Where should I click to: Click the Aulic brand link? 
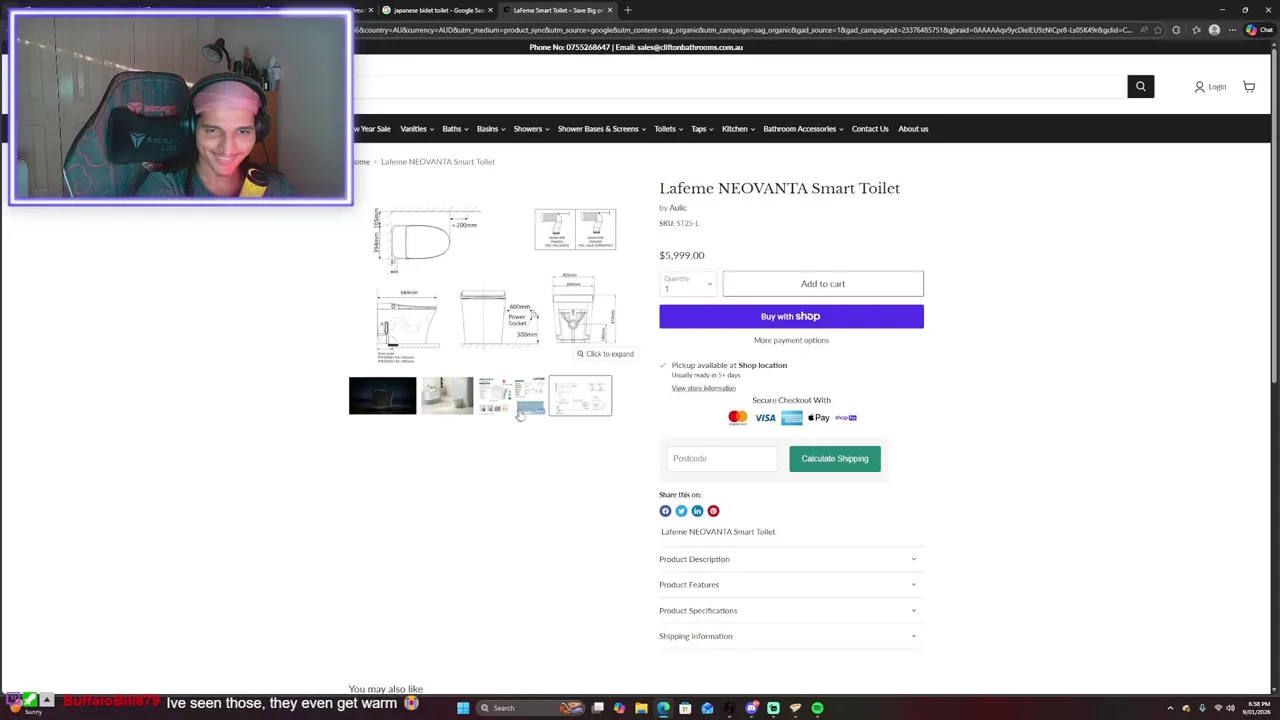[678, 208]
